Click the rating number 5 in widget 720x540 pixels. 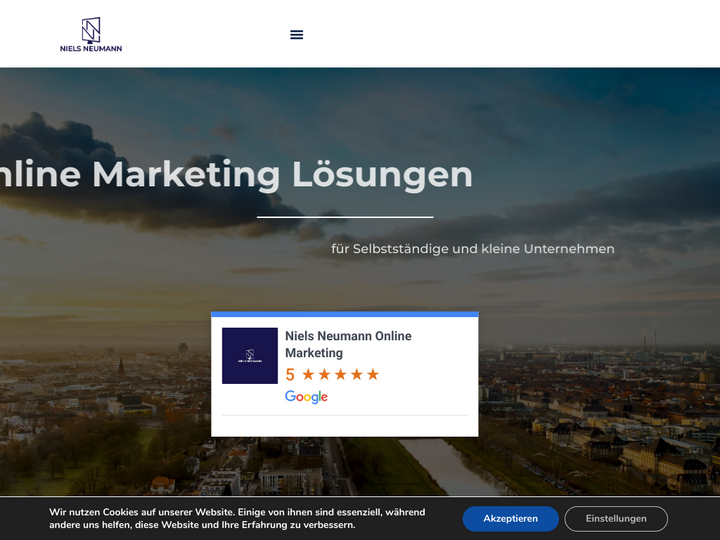click(290, 375)
